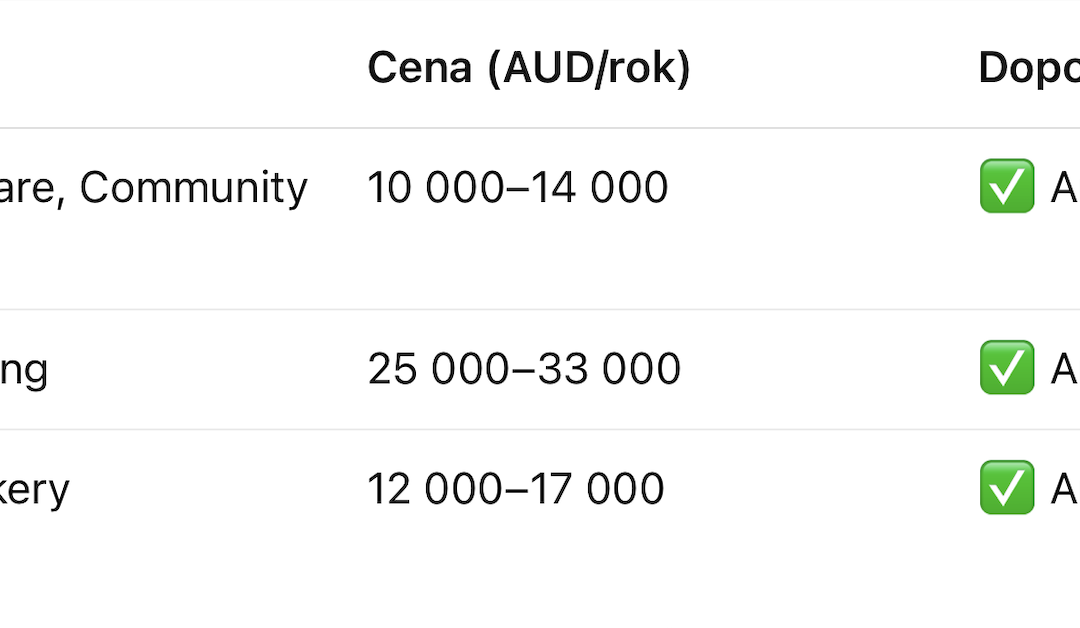Click letter A beside second row checkmark
The image size is (1080, 628).
click(x=1064, y=368)
